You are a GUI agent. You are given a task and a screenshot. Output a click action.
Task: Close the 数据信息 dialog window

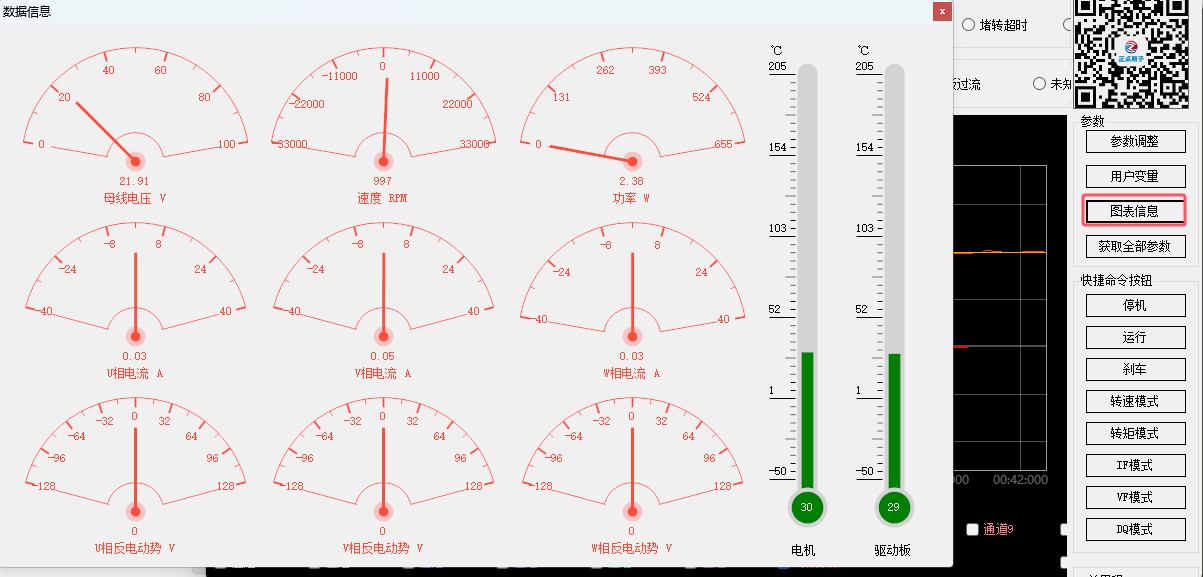pos(942,12)
